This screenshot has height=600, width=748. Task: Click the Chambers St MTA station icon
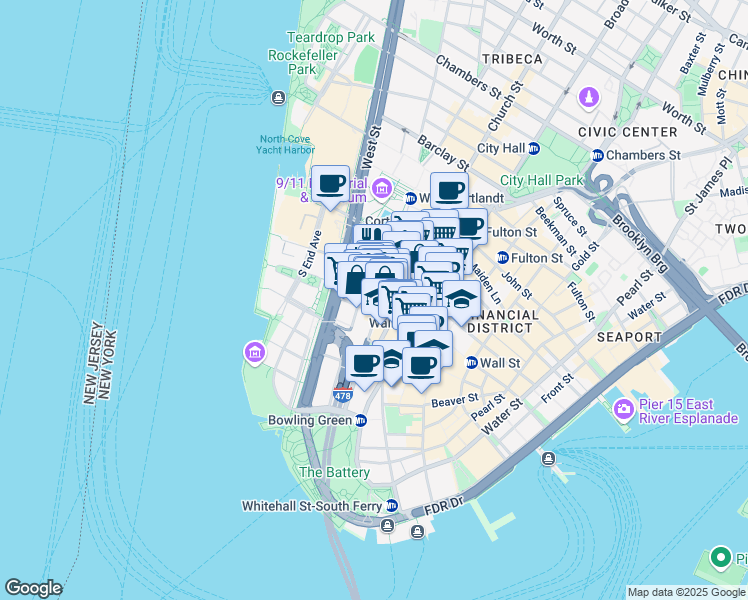coord(598,155)
